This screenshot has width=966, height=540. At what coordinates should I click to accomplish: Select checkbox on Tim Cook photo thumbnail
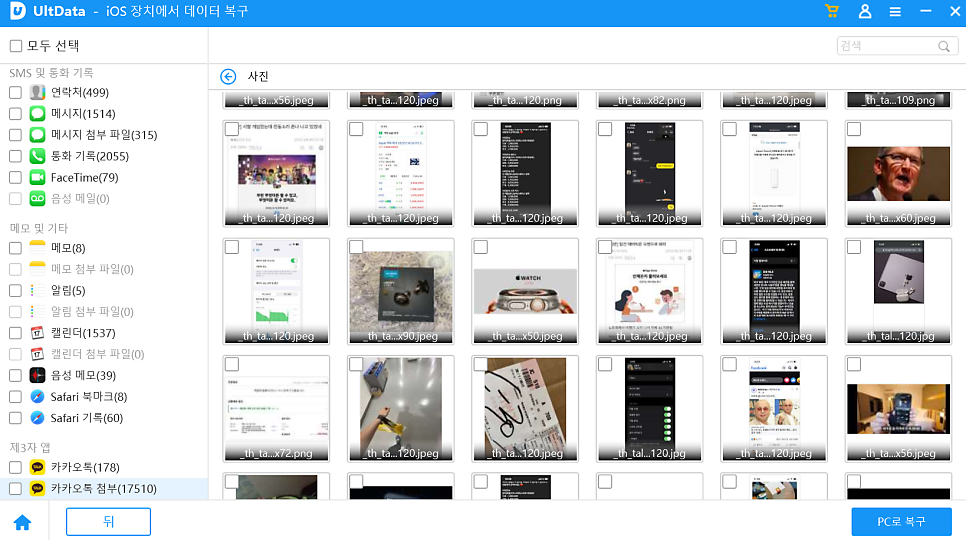pos(854,129)
